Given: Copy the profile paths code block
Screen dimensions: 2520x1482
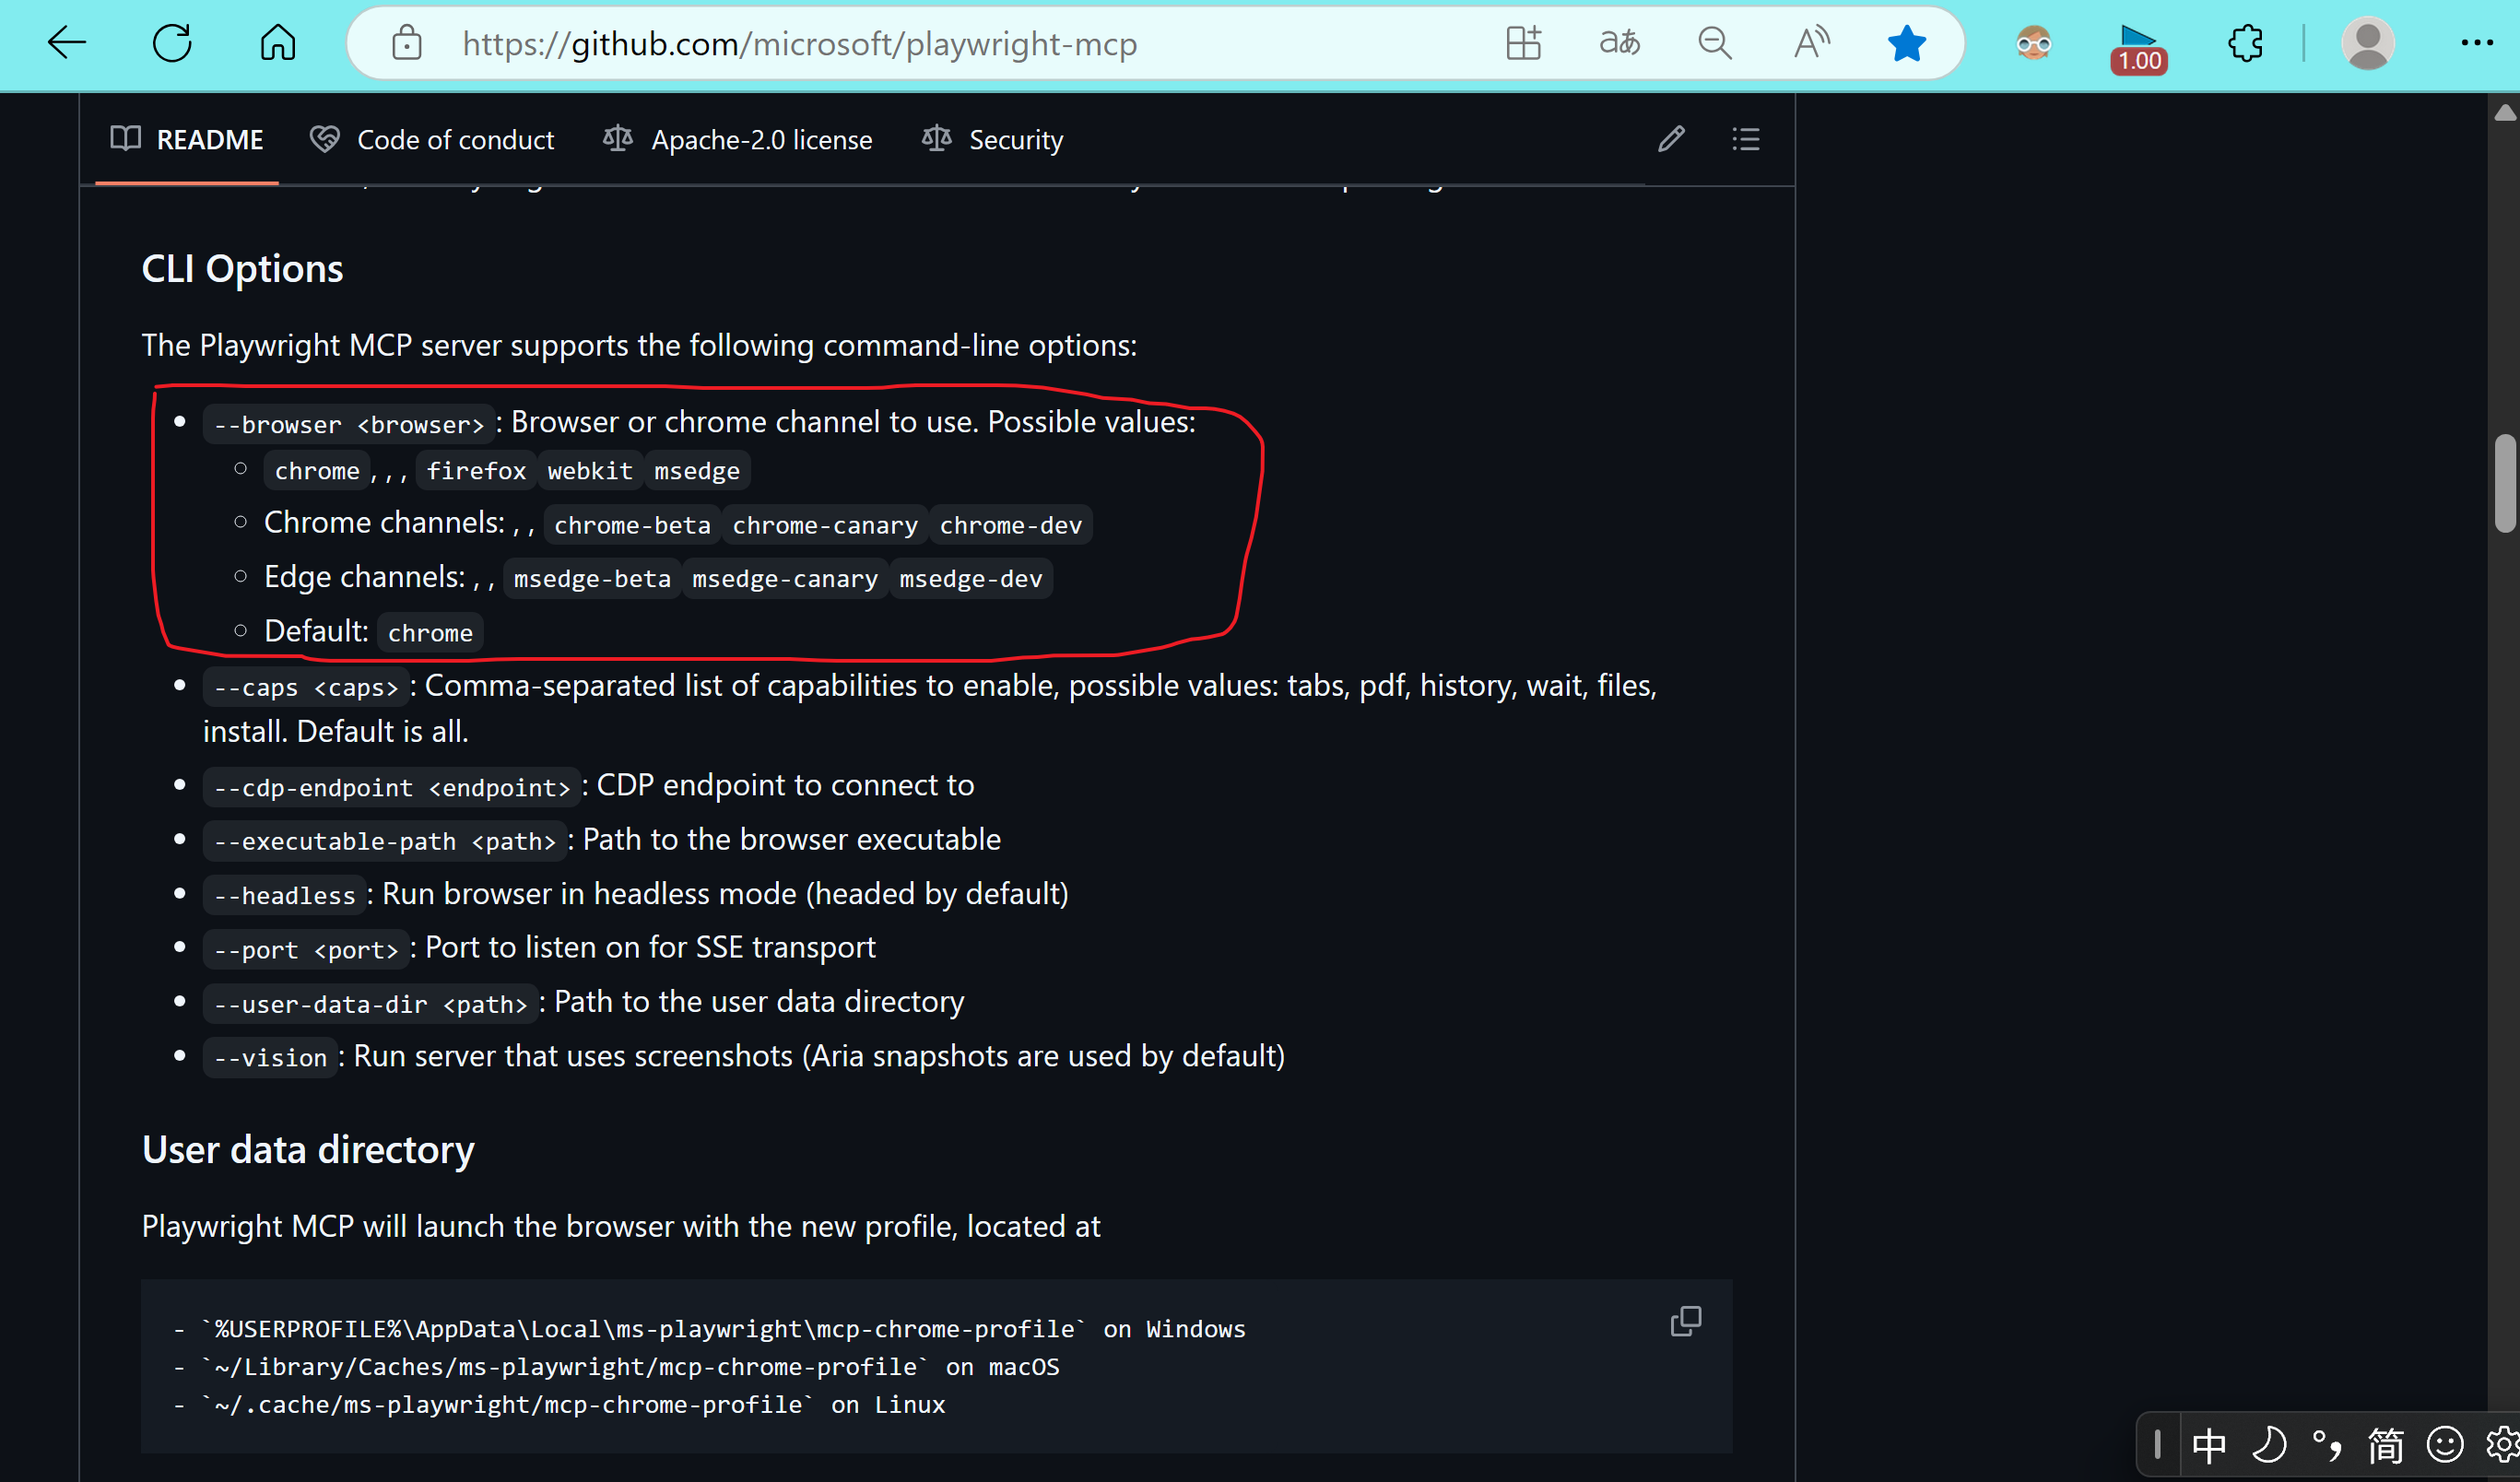Looking at the screenshot, I should pyautogui.click(x=1685, y=1322).
